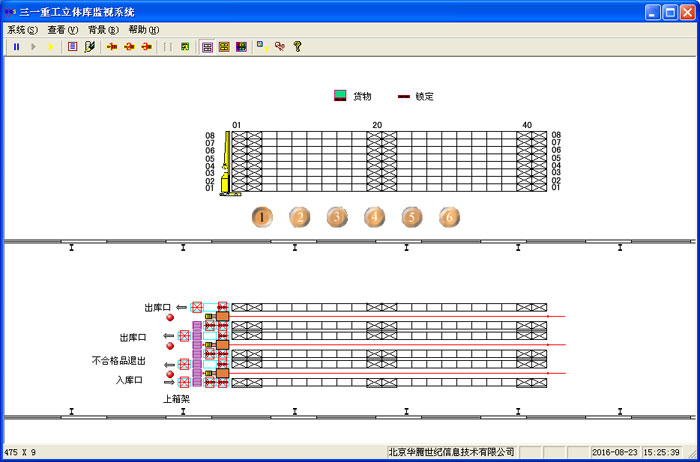Click the blue square with yellow arrow icon
Viewport: 700px width, 462px height.
point(263,46)
